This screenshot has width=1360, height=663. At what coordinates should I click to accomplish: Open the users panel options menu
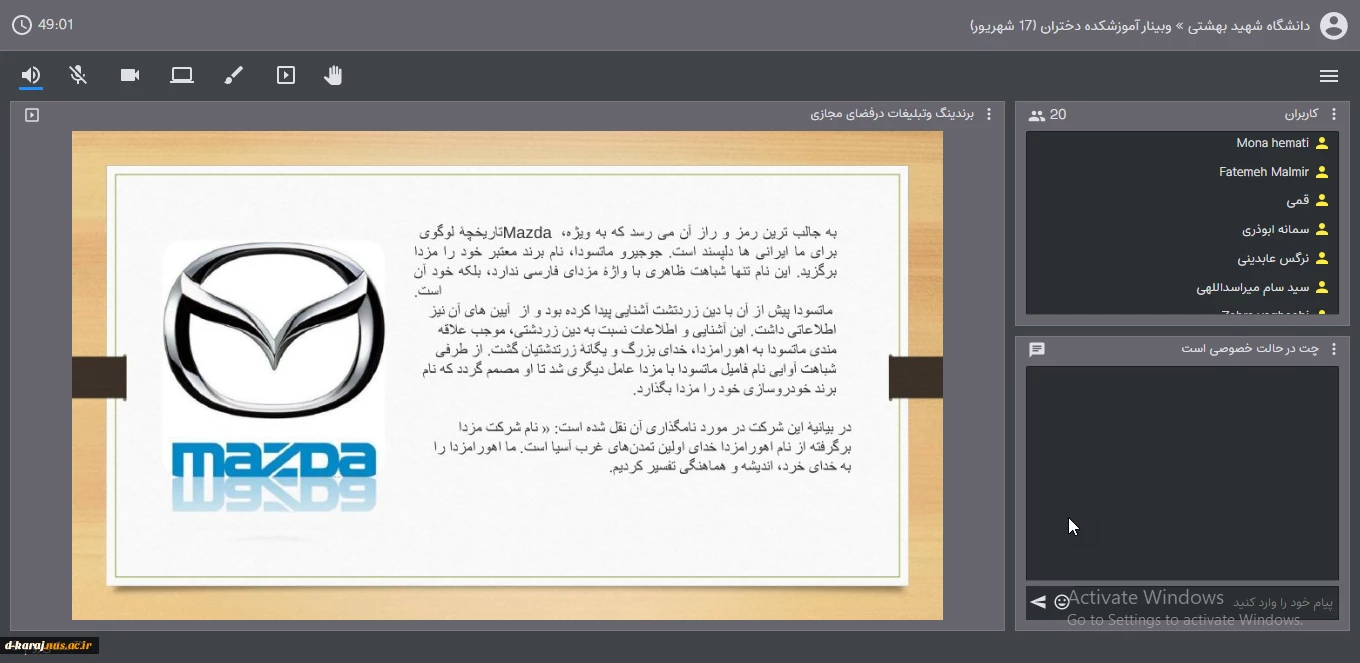click(x=1333, y=115)
